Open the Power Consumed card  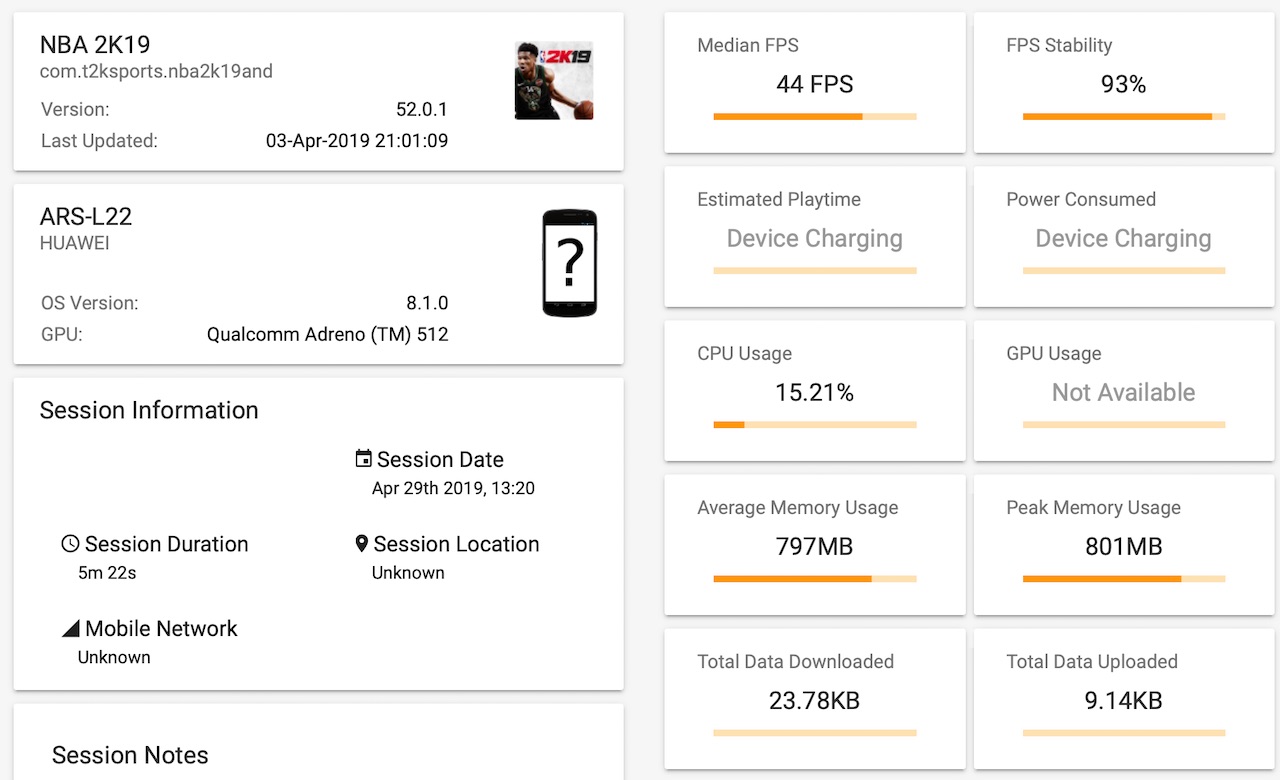point(1124,237)
